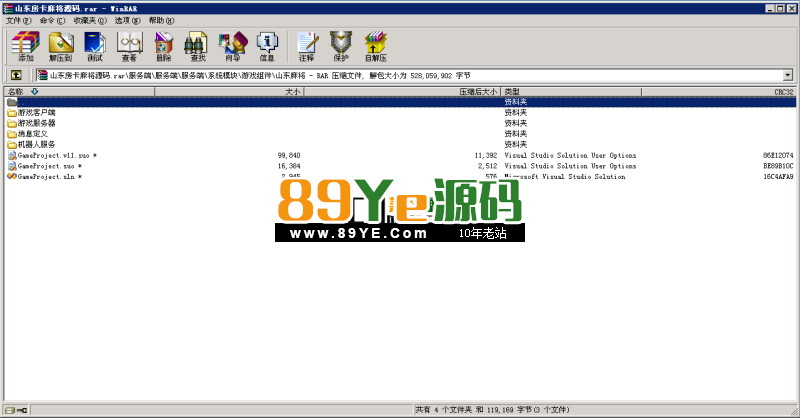Click the size value 99,840

point(289,155)
